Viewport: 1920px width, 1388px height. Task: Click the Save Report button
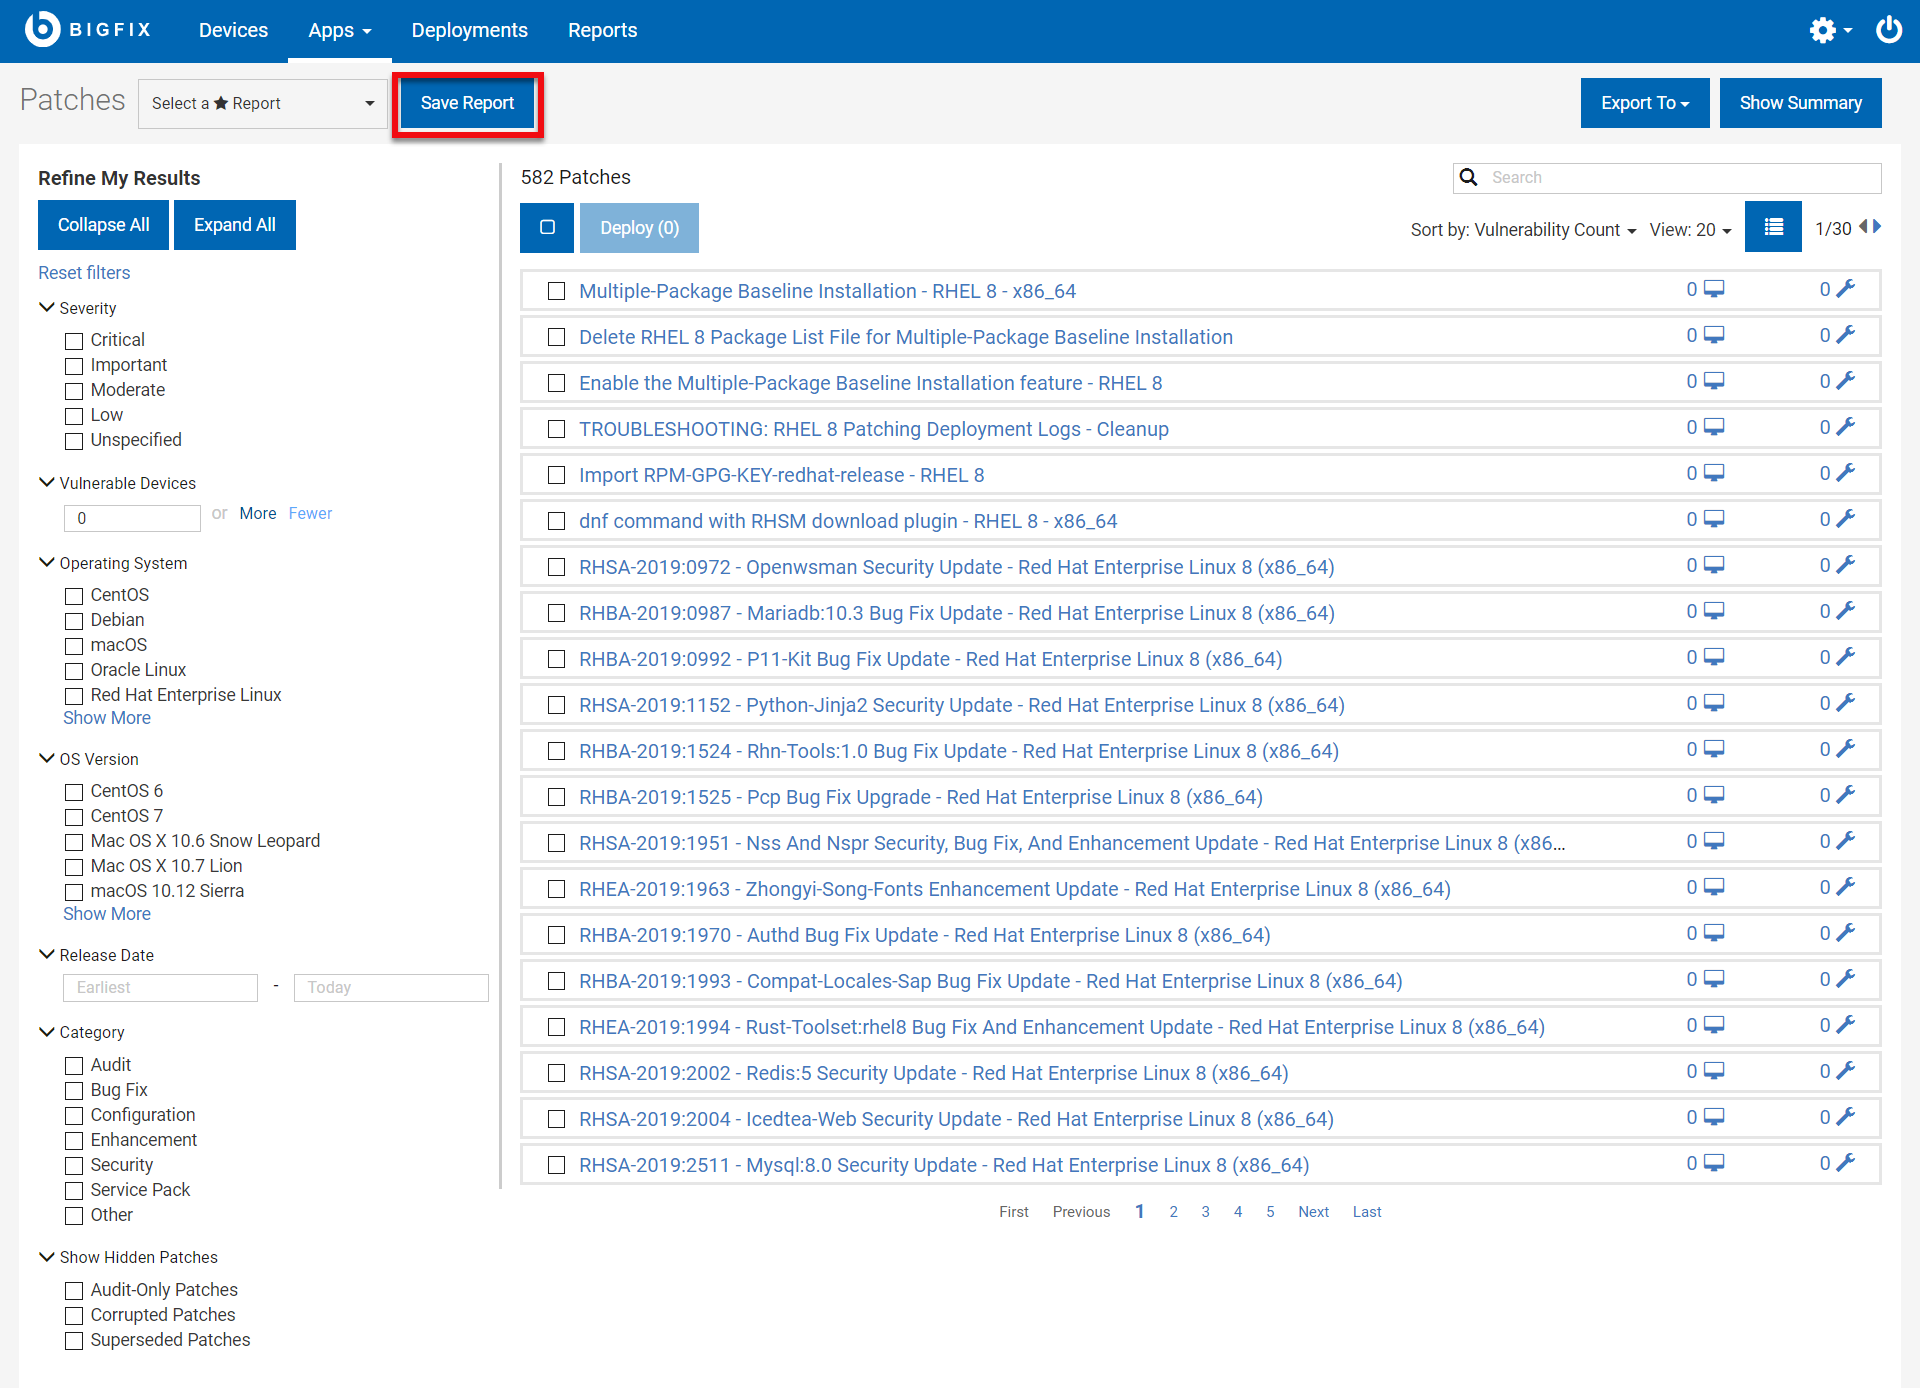coord(467,104)
